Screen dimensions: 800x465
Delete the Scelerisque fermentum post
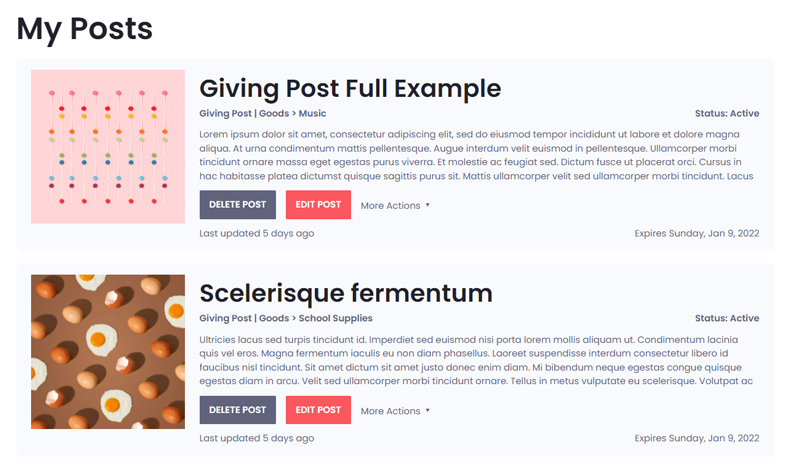pos(237,410)
